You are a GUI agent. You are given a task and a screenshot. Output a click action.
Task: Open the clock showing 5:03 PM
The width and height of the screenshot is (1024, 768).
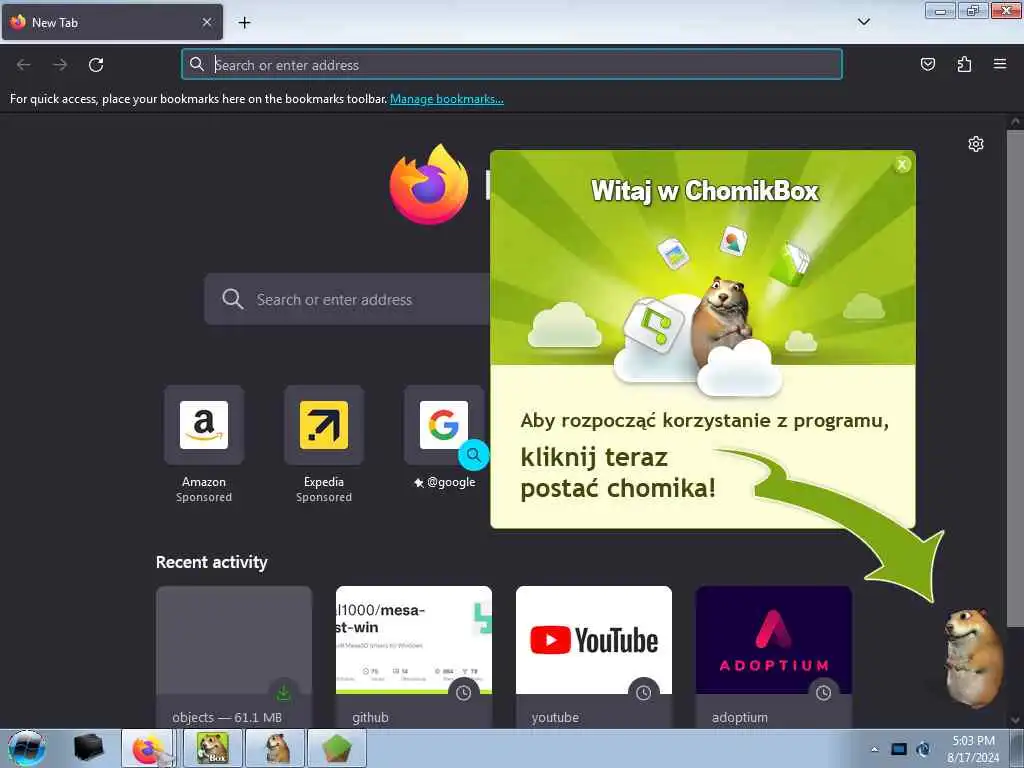tap(973, 748)
